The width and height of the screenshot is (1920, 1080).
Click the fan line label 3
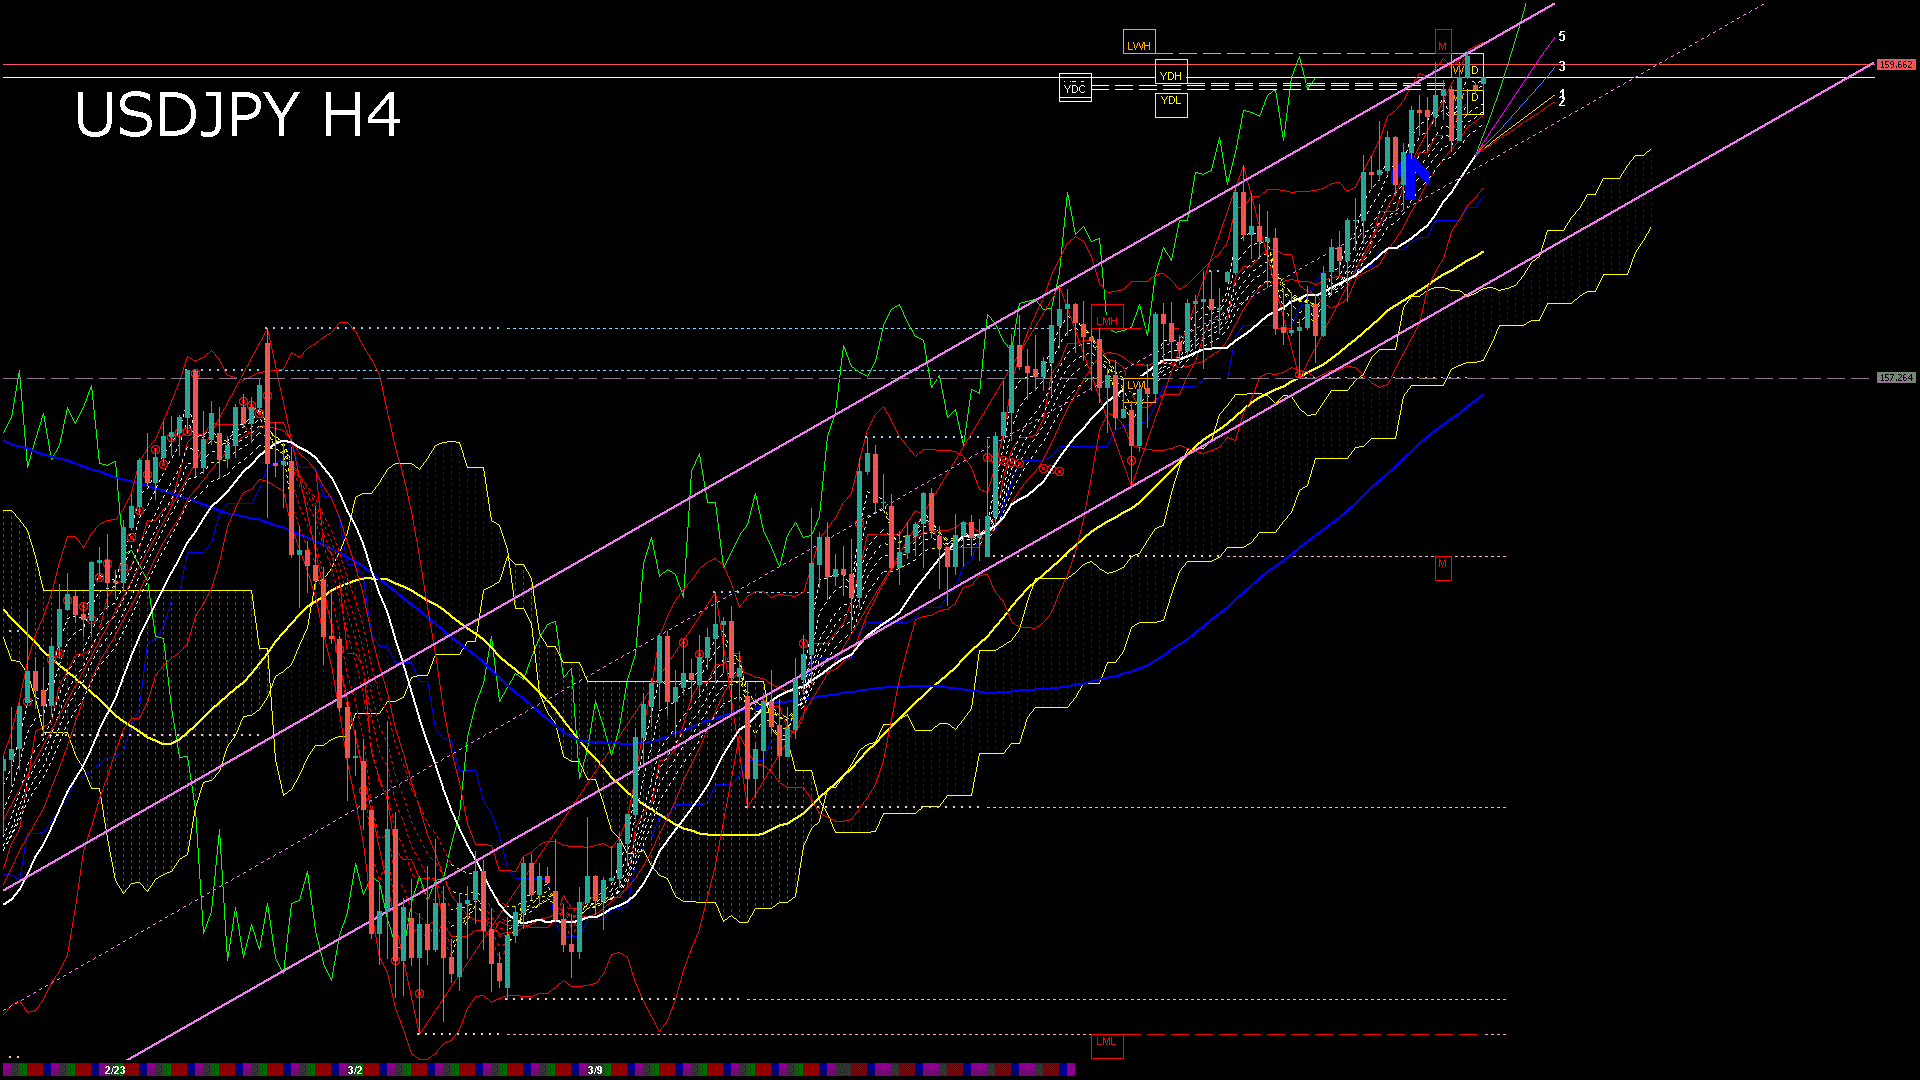1562,67
